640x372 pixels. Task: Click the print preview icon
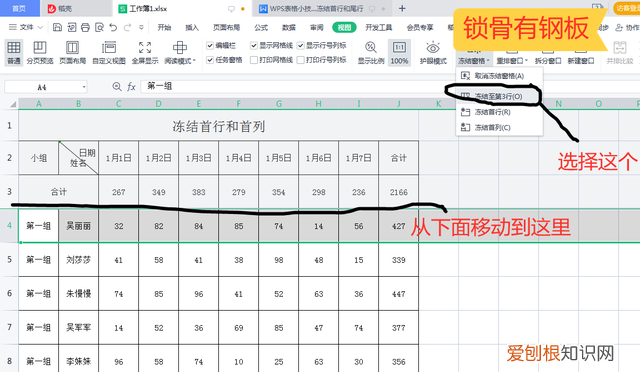click(99, 27)
